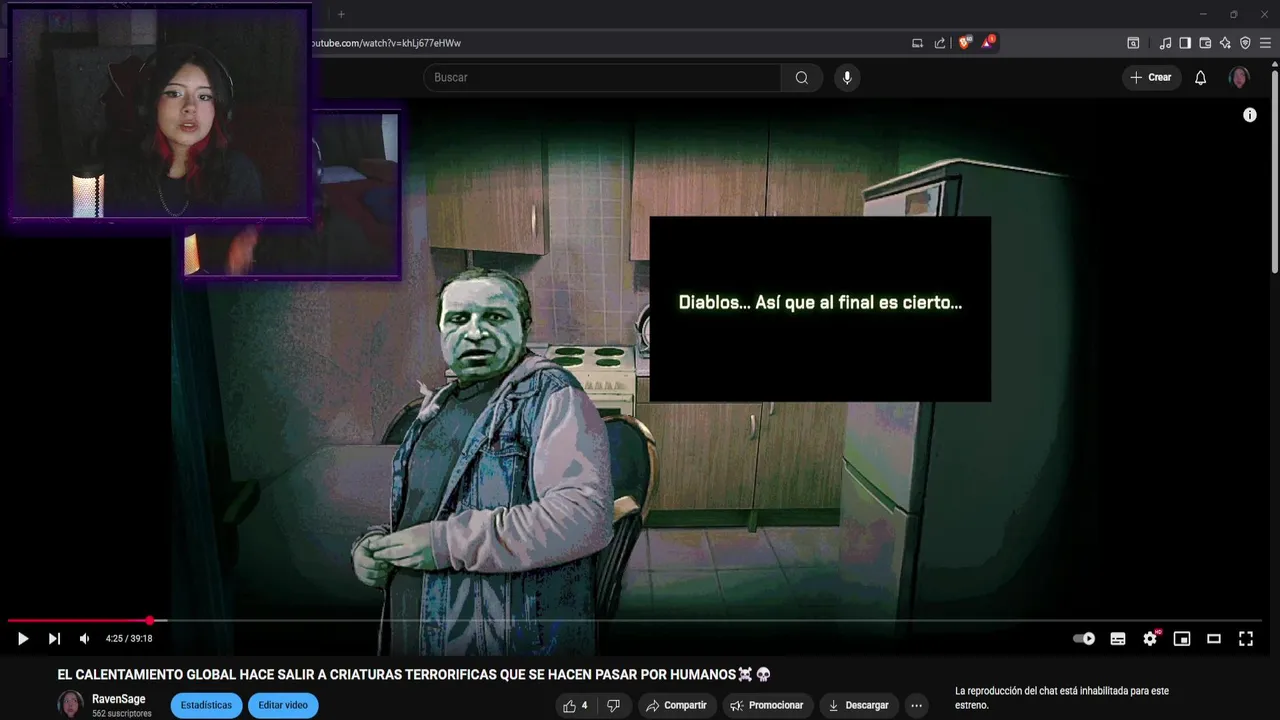Open the Brave Shields lion icon

[x=965, y=43]
